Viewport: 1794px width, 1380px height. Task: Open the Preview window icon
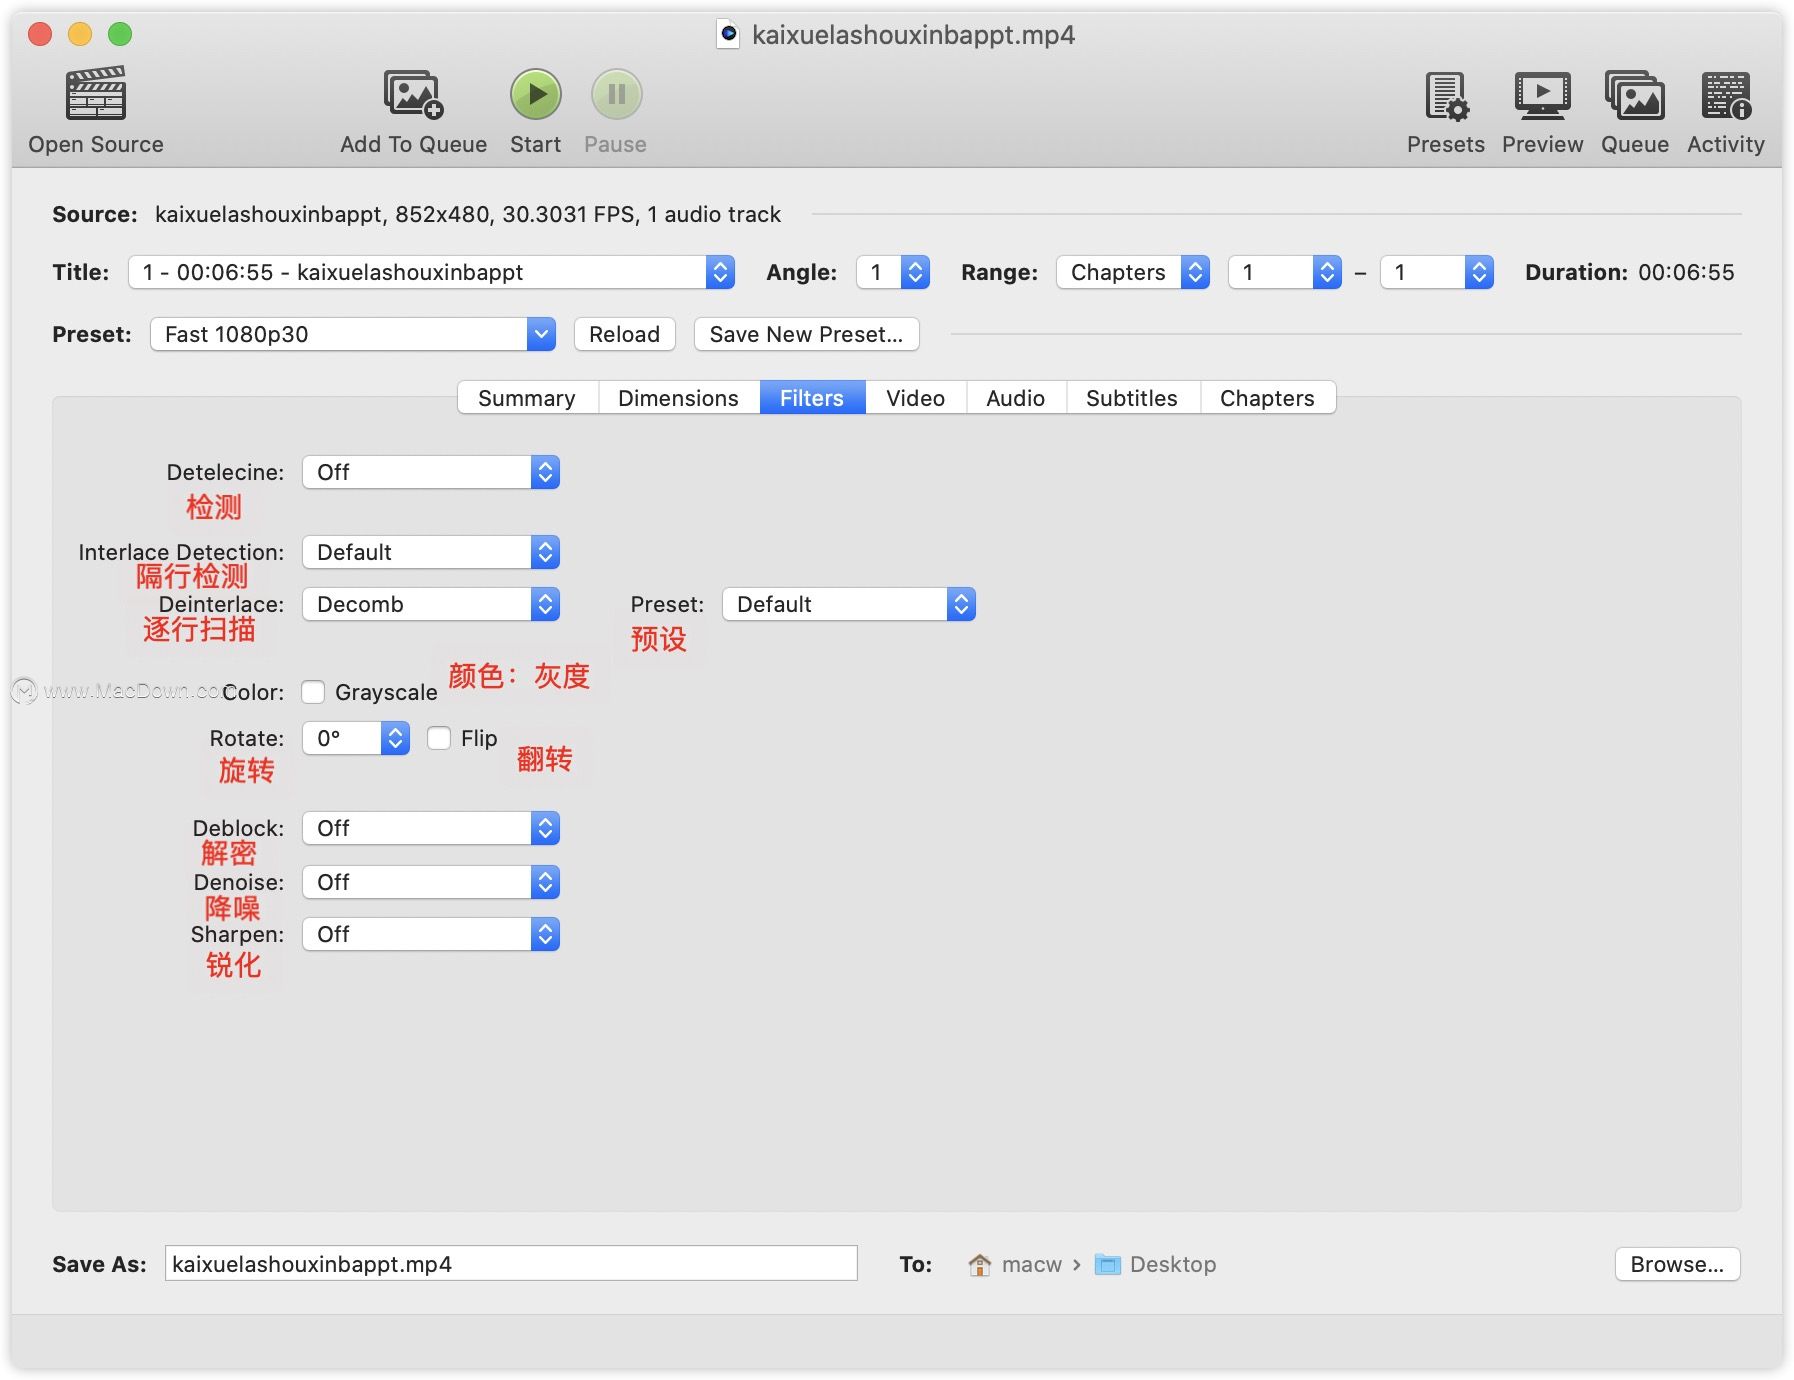click(1542, 96)
